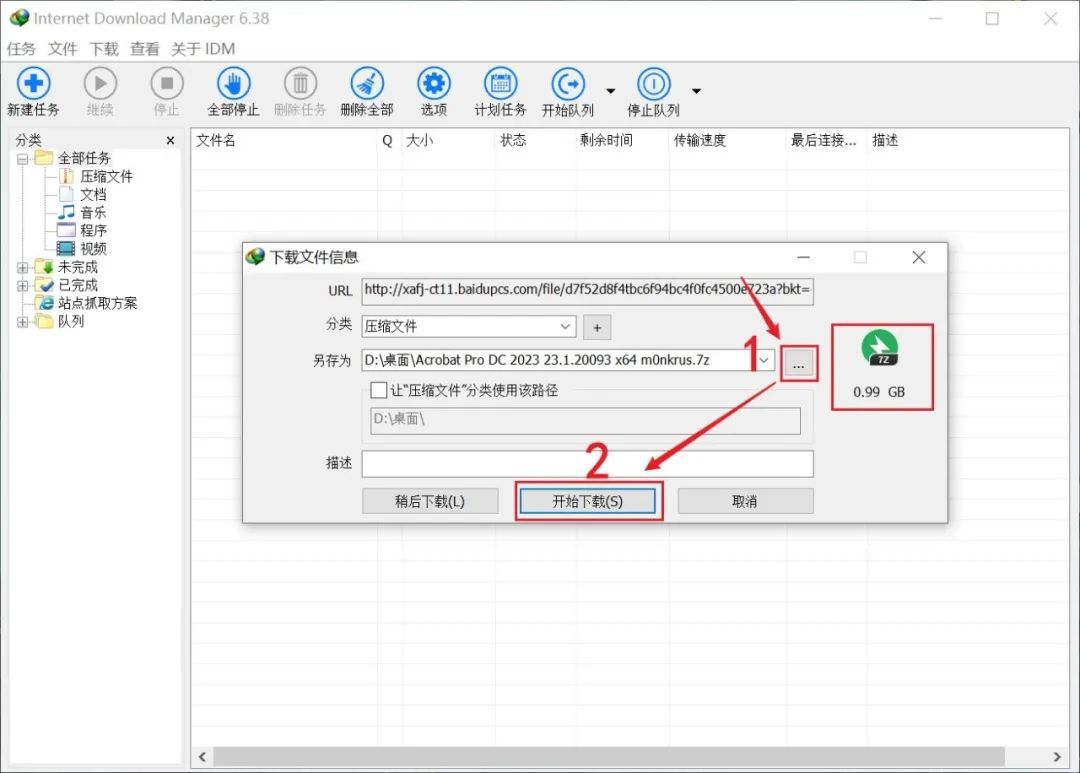Enable 让"压缩文件"分类使用该路径 checkbox
The width and height of the screenshot is (1080, 773).
click(378, 391)
